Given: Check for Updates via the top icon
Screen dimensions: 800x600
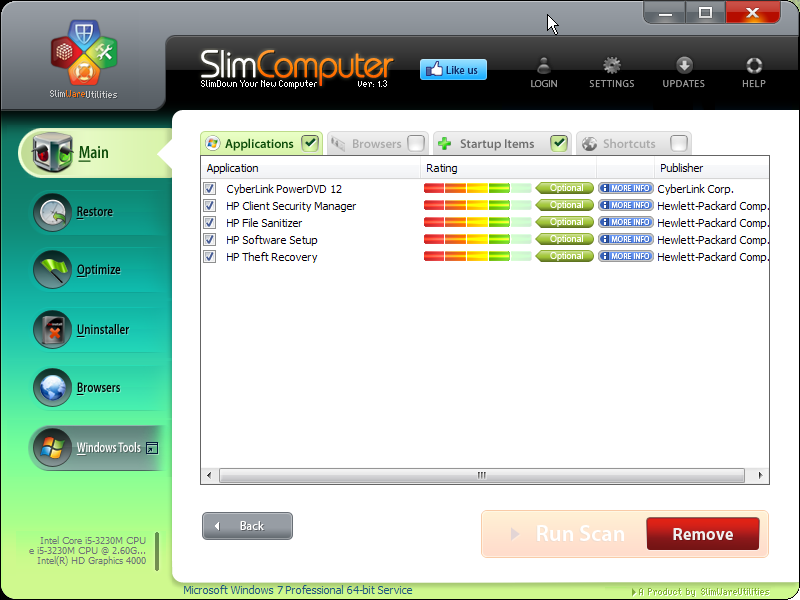Looking at the screenshot, I should [x=683, y=70].
